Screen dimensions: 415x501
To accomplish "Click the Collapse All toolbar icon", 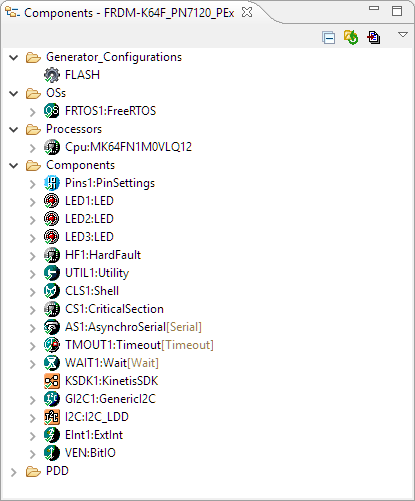I will pyautogui.click(x=329, y=38).
